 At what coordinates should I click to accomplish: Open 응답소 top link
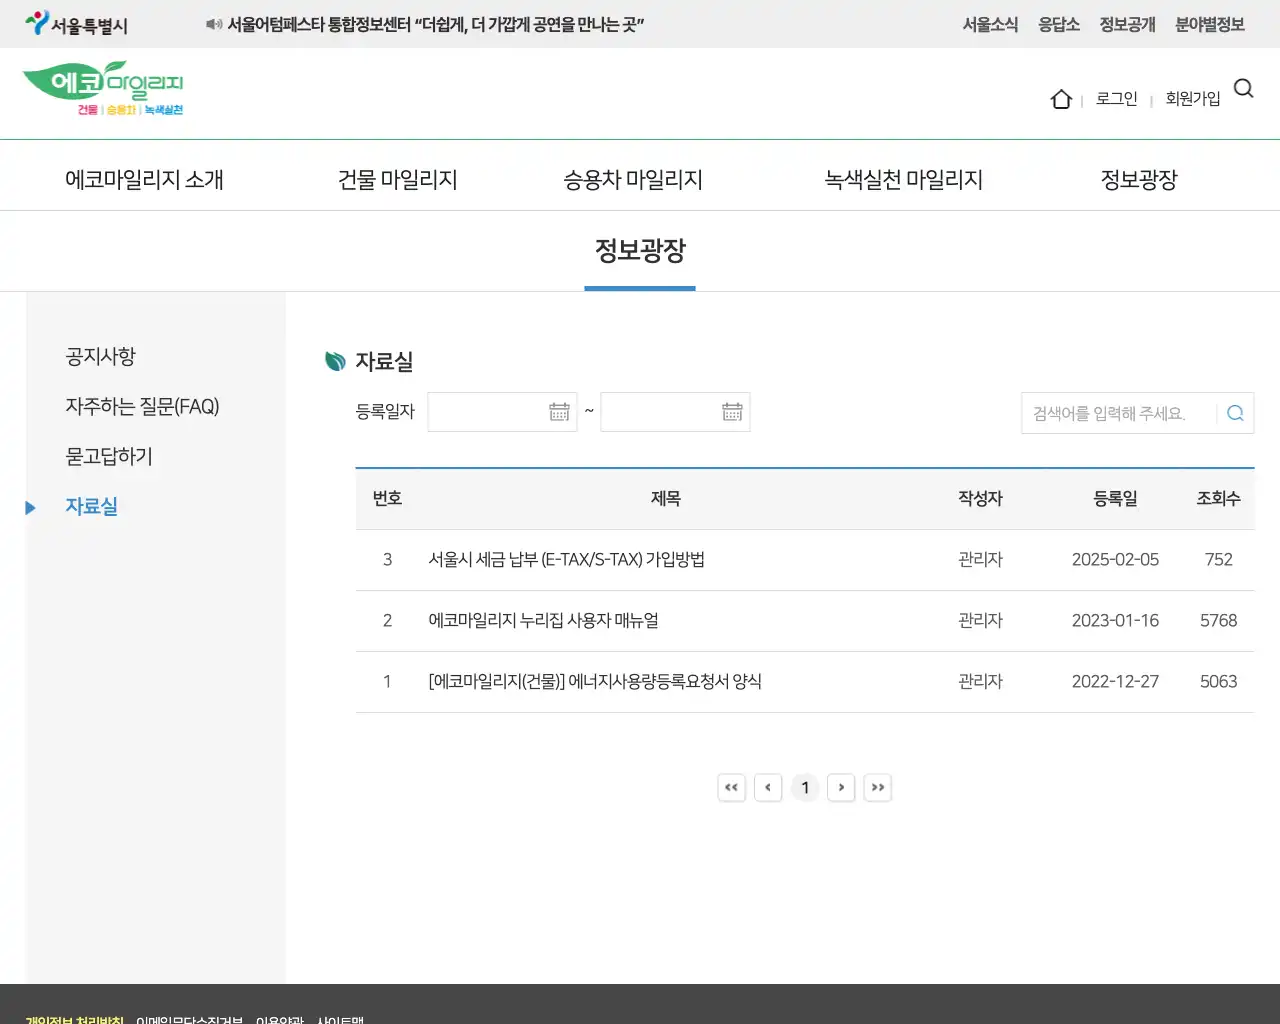[1059, 24]
